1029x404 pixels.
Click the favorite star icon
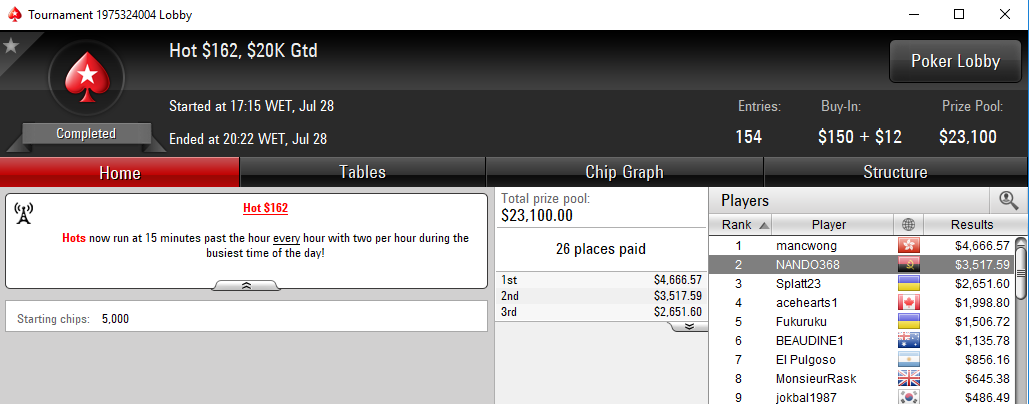[11, 45]
